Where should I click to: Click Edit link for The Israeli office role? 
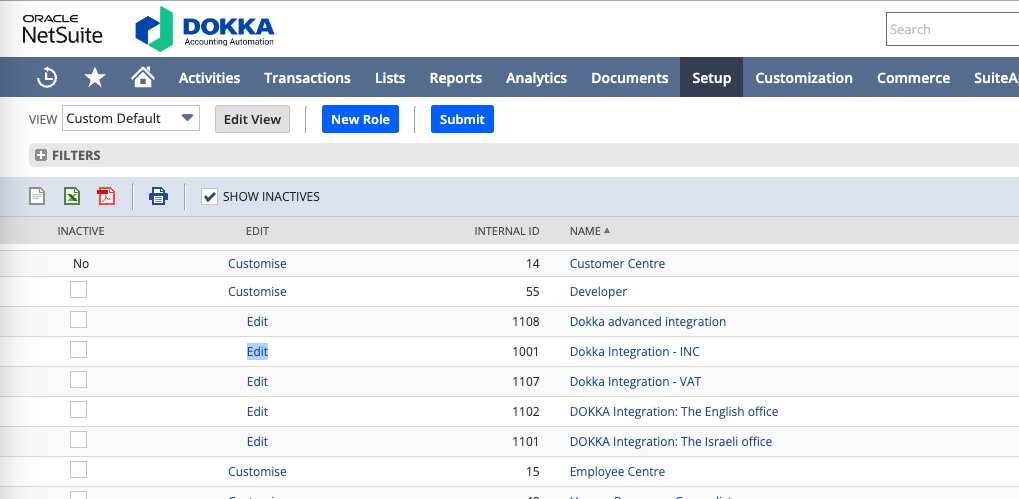click(257, 441)
